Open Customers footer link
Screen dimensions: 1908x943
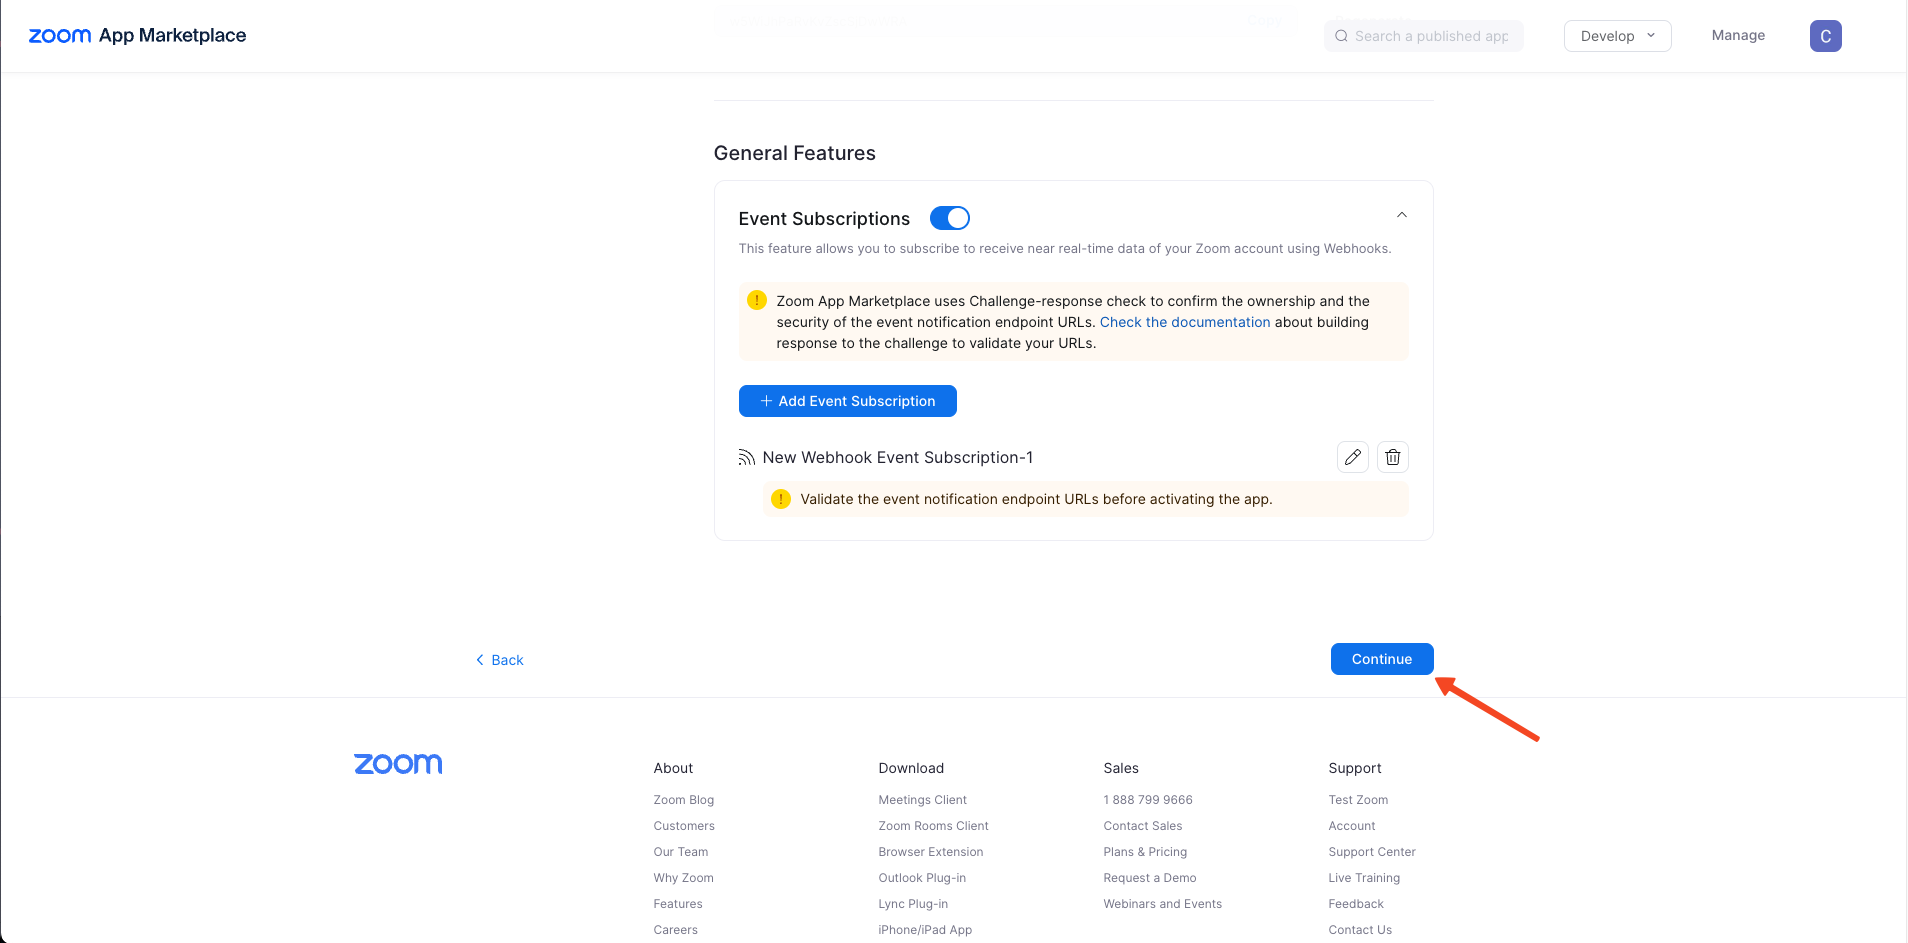coord(684,826)
